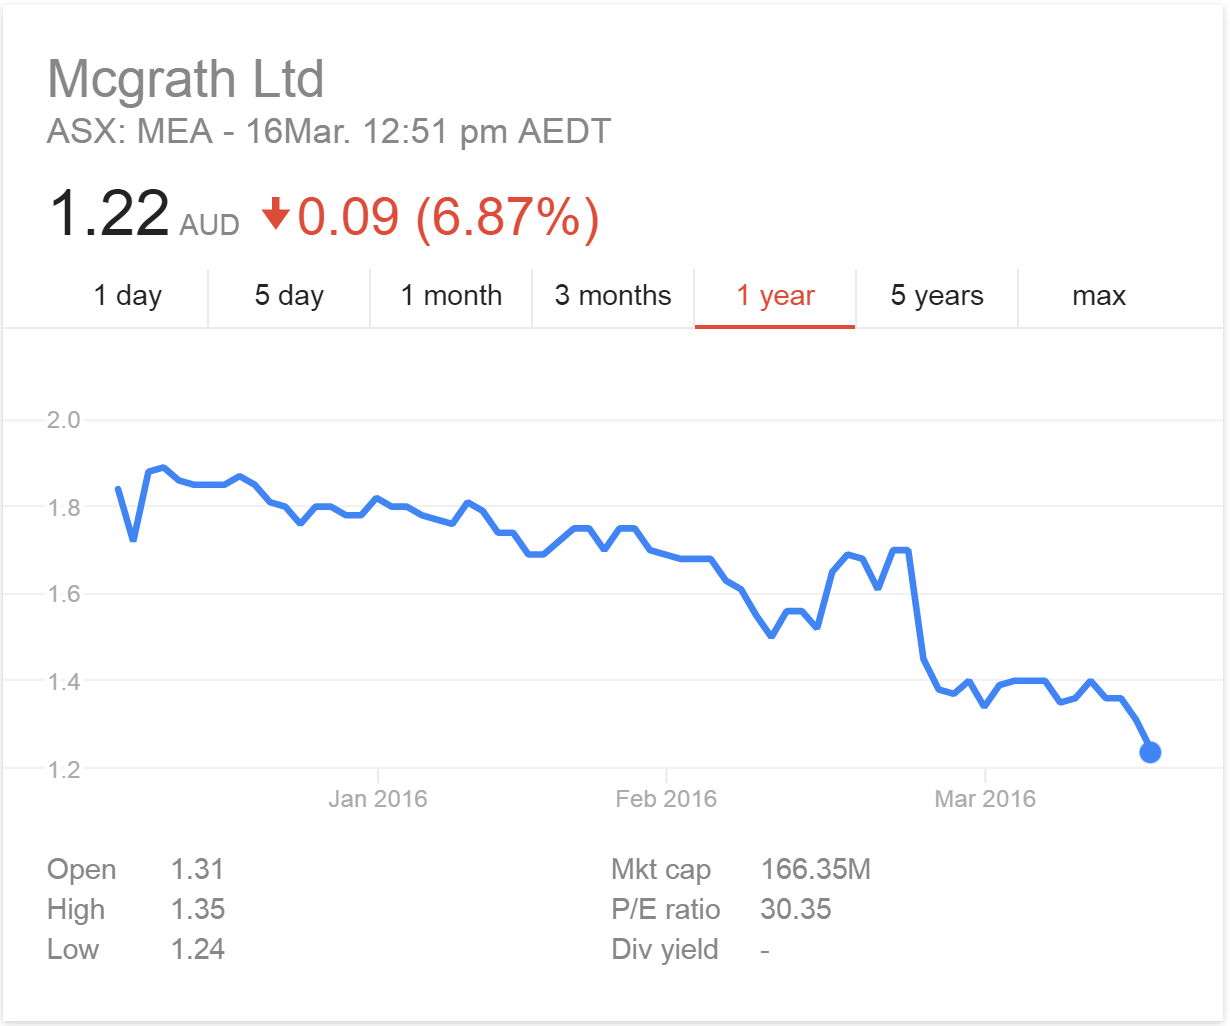Screen dimensions: 1230x1026
Task: Click the Feb 2016 axis label
Action: pyautogui.click(x=666, y=799)
